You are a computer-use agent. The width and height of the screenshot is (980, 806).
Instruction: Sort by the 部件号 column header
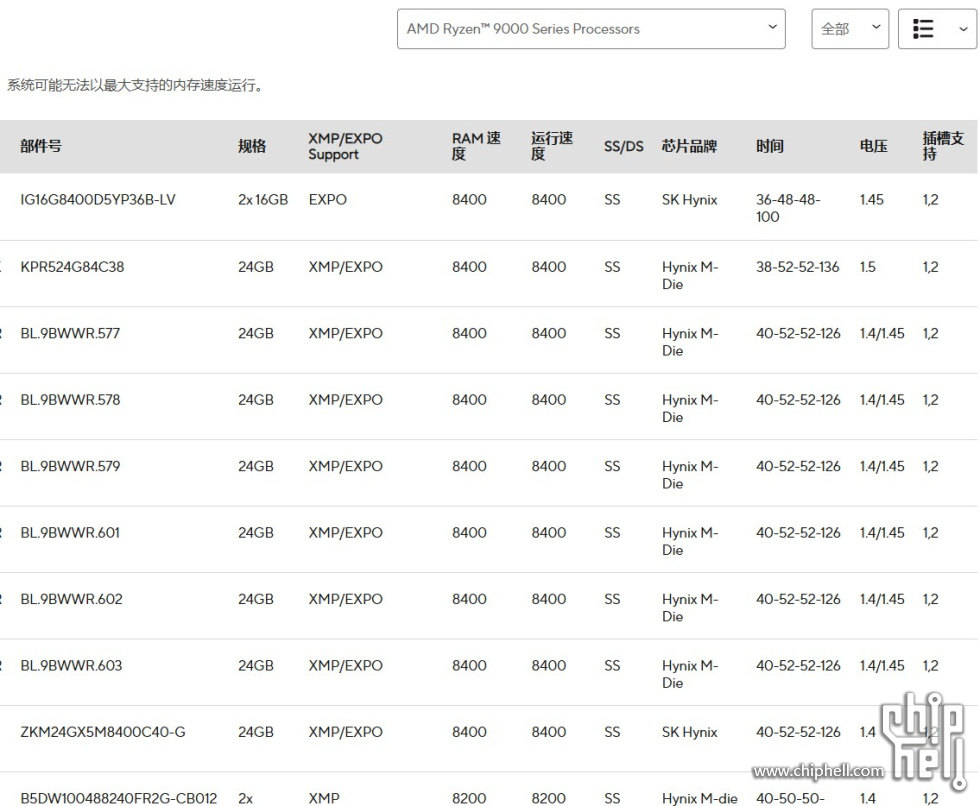pyautogui.click(x=41, y=146)
